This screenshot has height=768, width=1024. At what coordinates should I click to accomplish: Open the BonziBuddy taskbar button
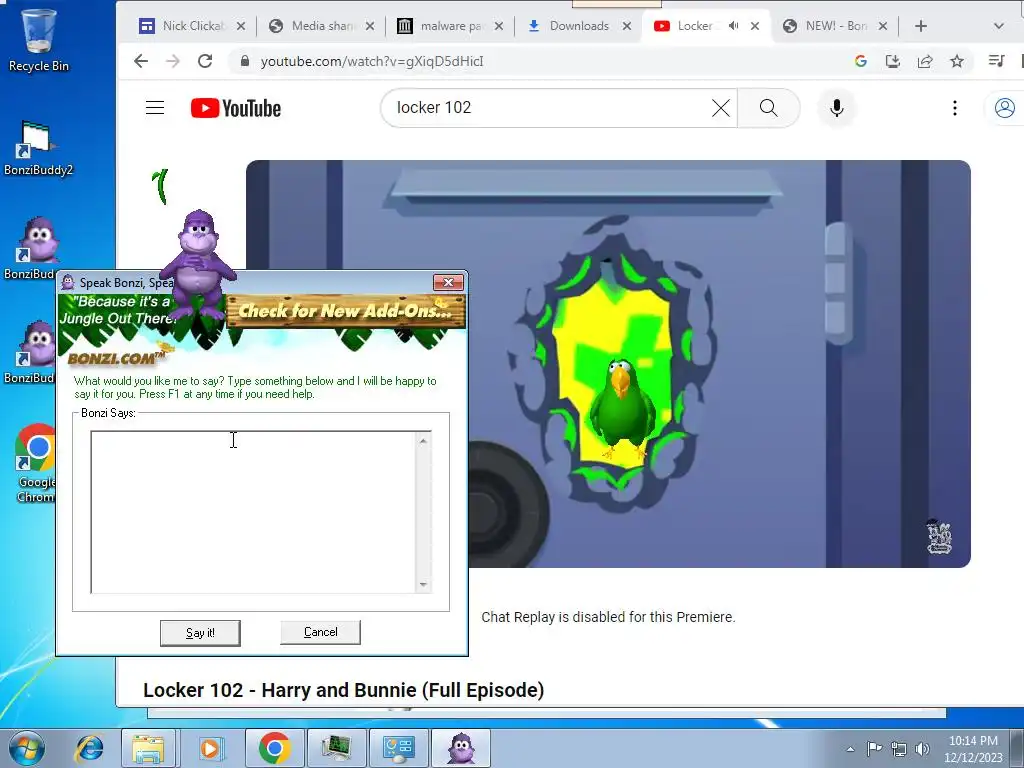tap(461, 748)
